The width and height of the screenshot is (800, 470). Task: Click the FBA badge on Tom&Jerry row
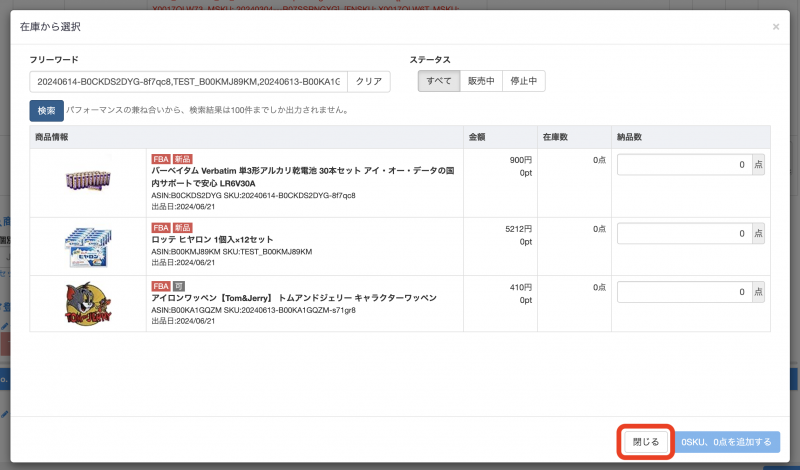click(161, 286)
